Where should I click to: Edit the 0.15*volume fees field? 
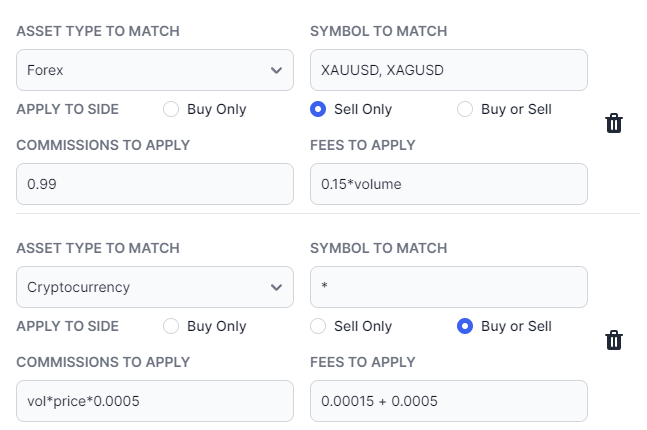449,184
